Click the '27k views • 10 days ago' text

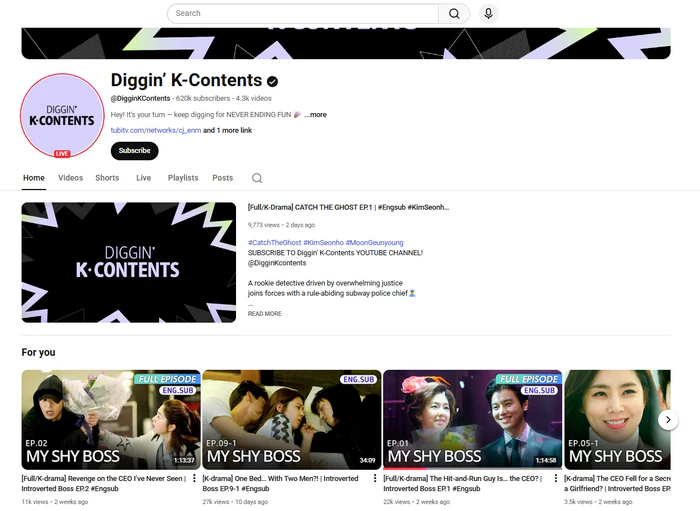tap(235, 502)
